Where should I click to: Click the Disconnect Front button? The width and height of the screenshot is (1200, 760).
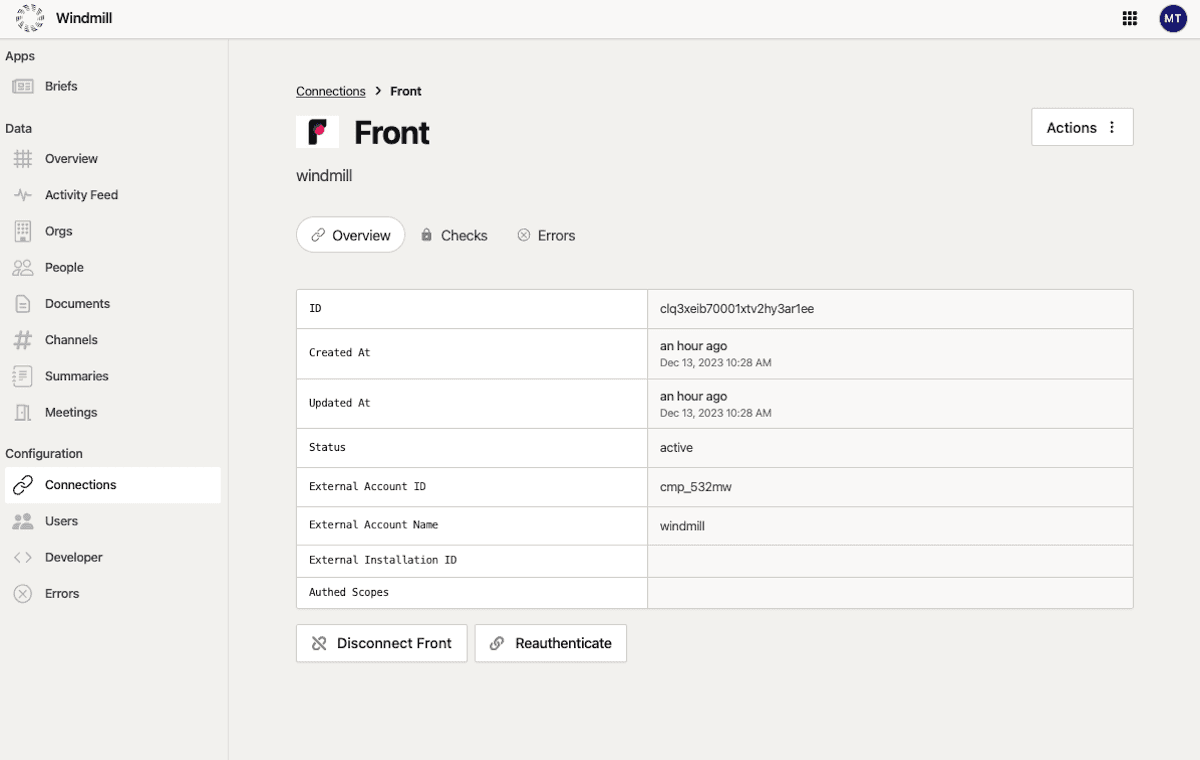tap(381, 643)
